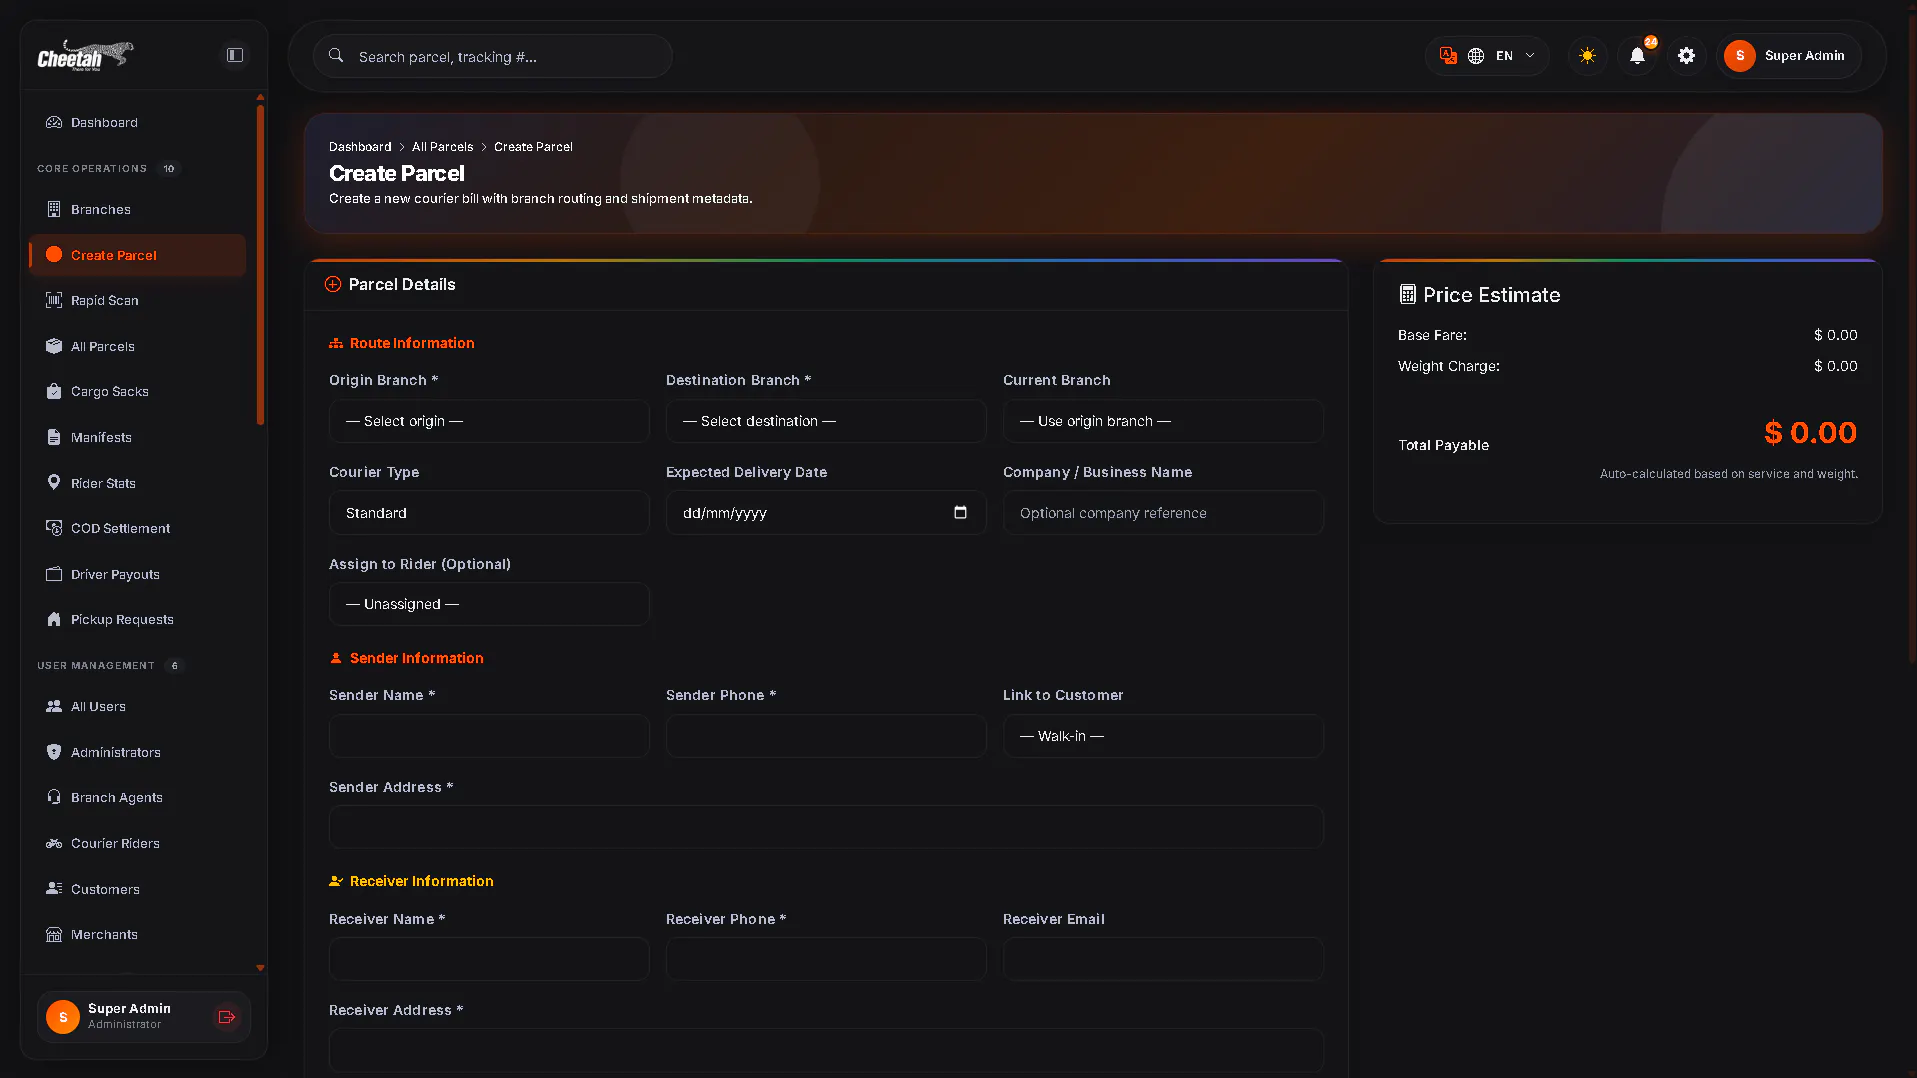This screenshot has height=1078, width=1917.
Task: Open notifications bell
Action: coord(1637,56)
